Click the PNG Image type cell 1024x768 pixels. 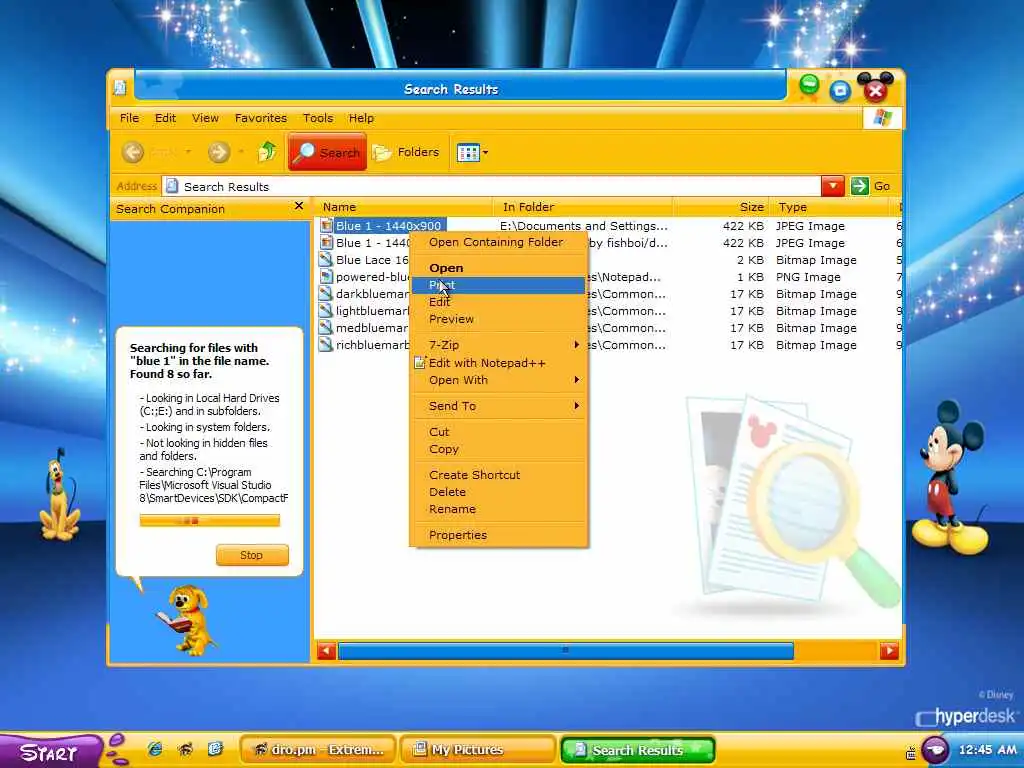tap(808, 277)
